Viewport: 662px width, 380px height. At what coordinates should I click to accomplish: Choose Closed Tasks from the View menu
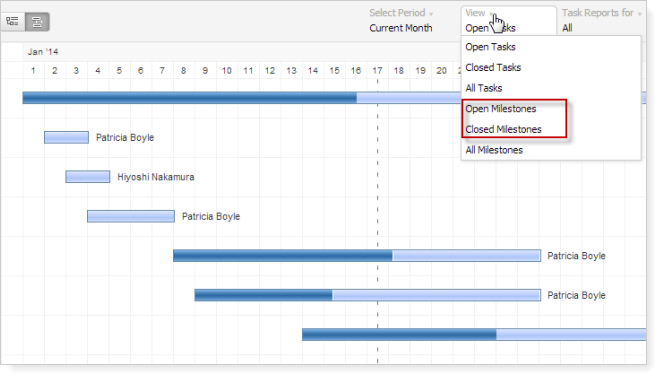(x=551, y=68)
